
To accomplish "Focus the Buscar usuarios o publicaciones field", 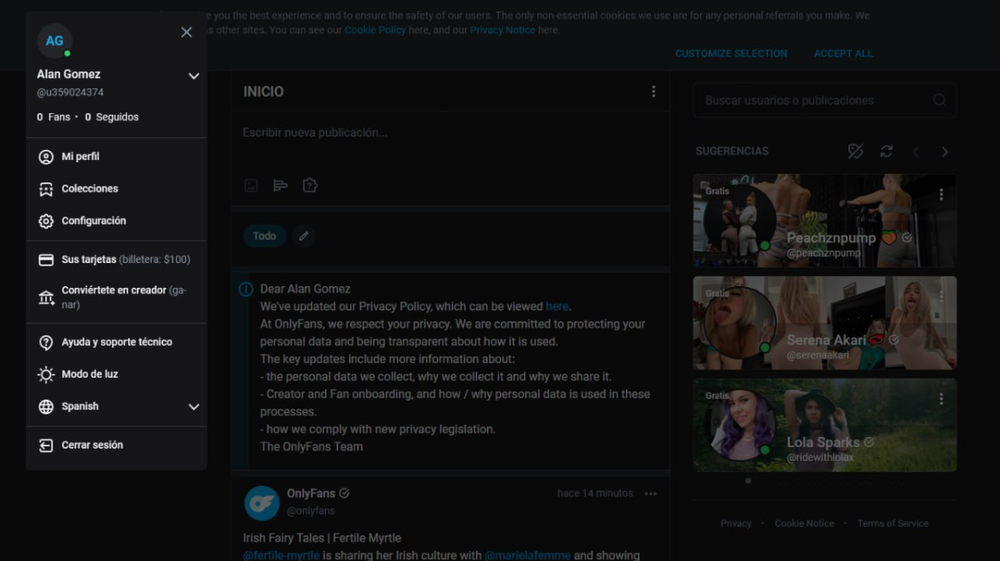I will pos(815,100).
